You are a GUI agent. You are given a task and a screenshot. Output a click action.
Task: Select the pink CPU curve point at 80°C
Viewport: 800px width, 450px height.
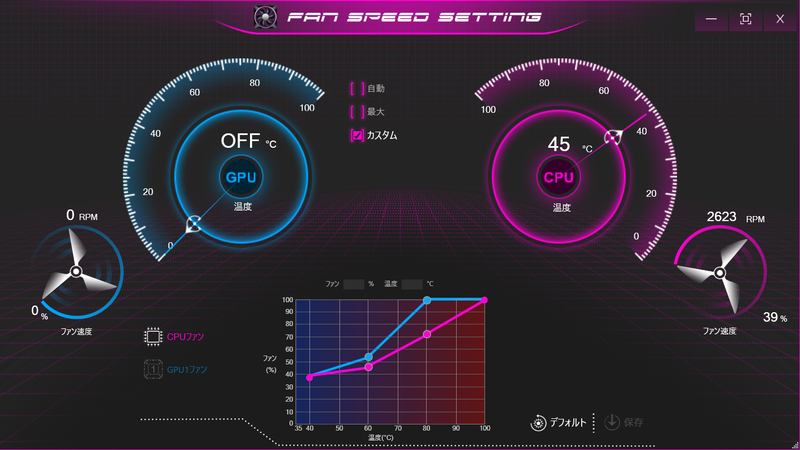pyautogui.click(x=427, y=334)
